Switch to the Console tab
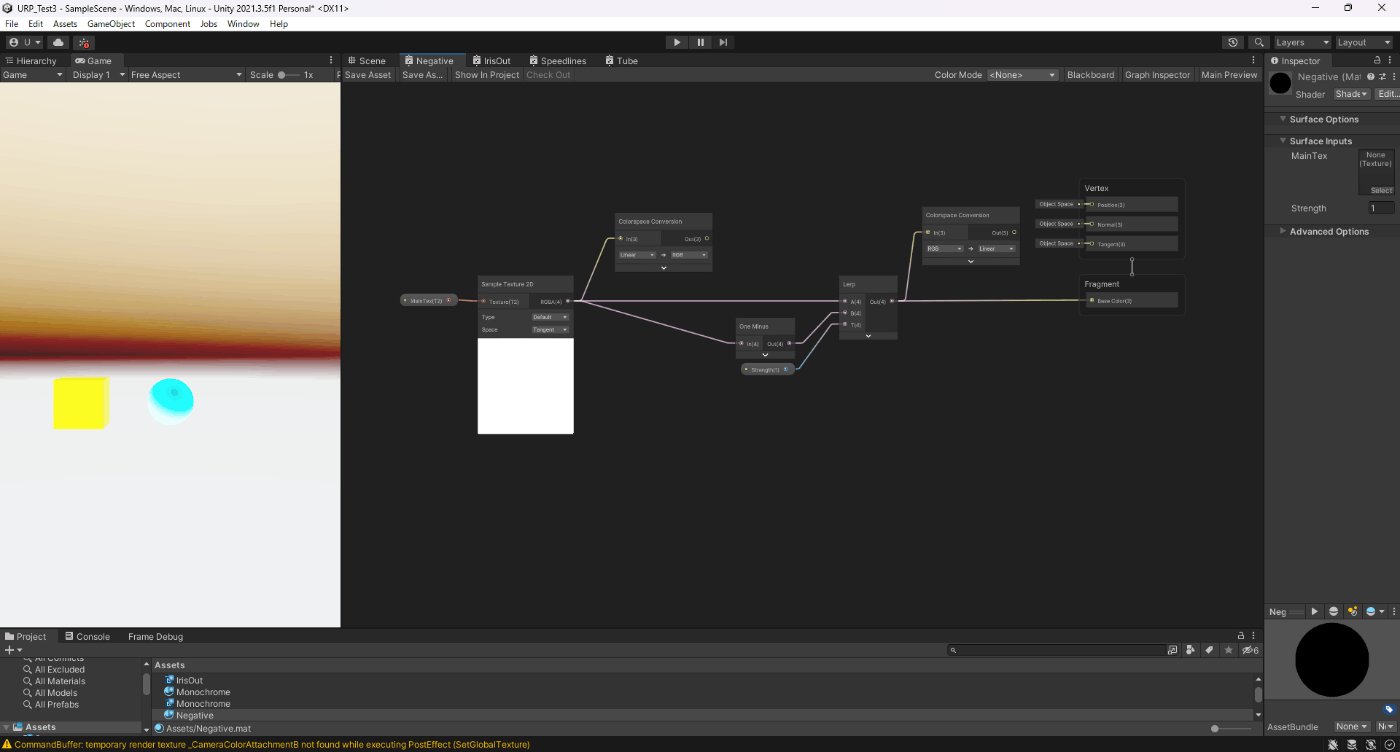 click(87, 636)
